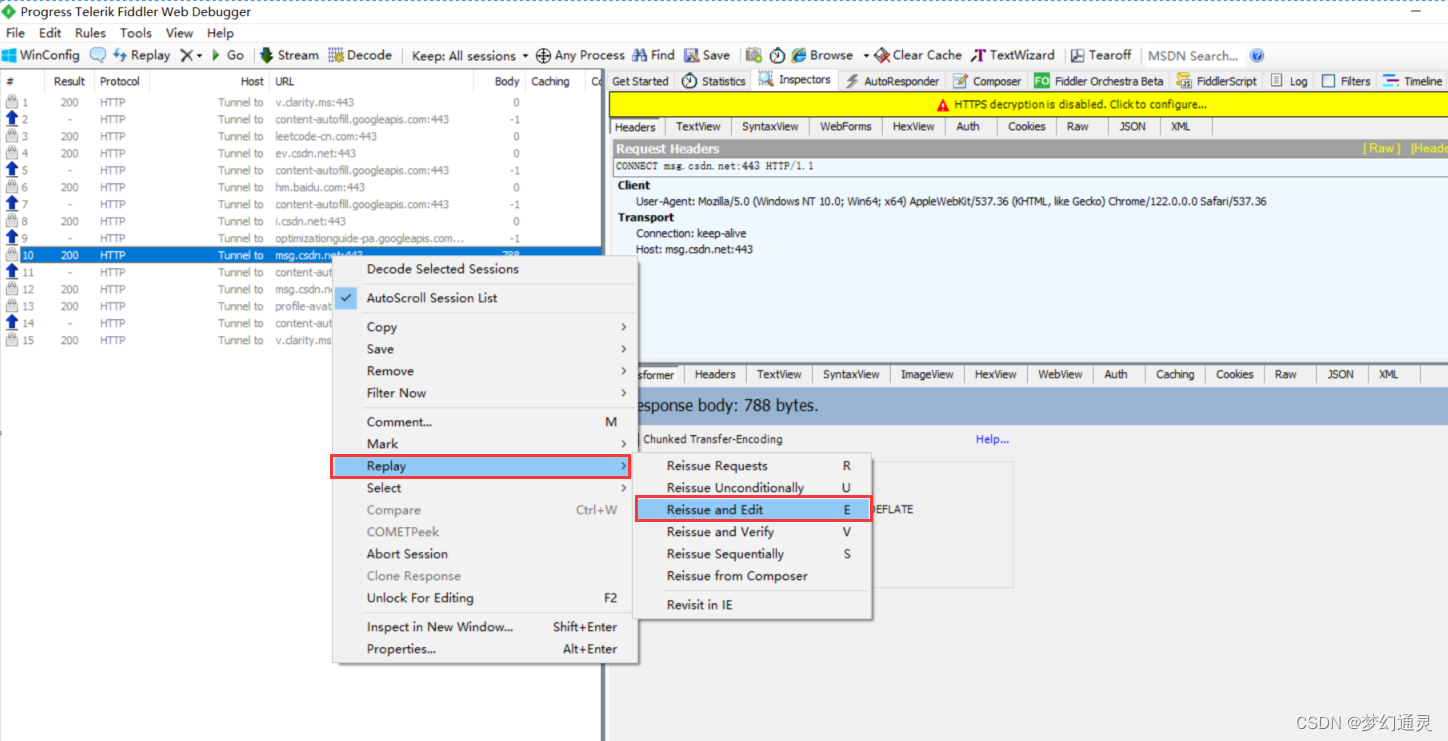
Task: Open the TextWizard tool
Action: [x=1013, y=56]
